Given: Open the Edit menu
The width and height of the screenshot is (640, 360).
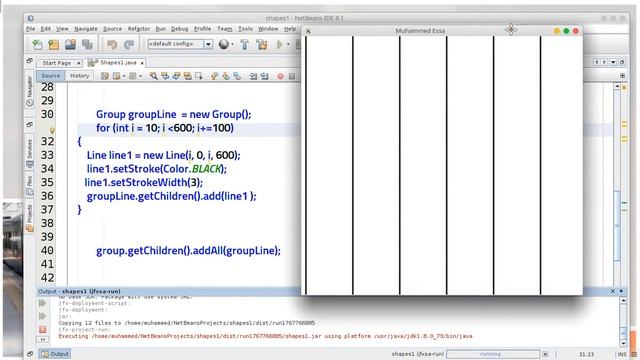Looking at the screenshot, I should (x=46, y=29).
